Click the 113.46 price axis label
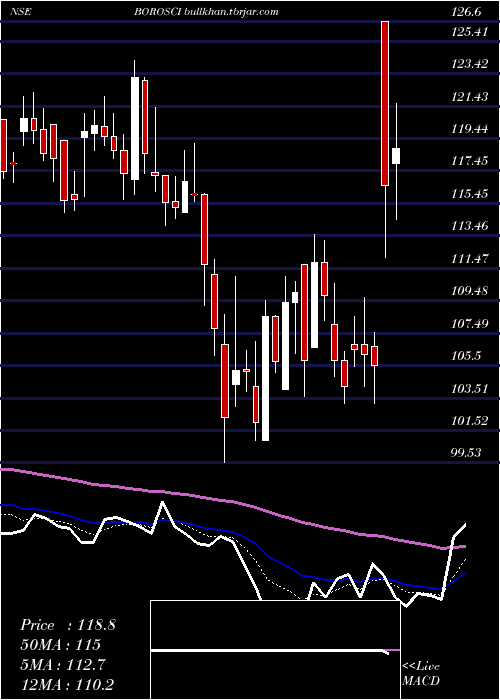 point(470,226)
